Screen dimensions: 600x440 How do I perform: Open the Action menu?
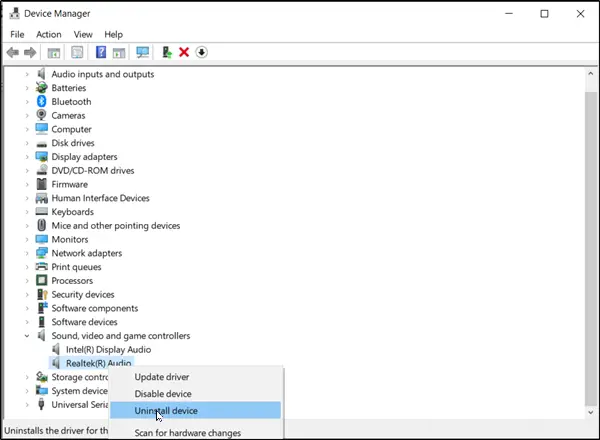coord(49,34)
